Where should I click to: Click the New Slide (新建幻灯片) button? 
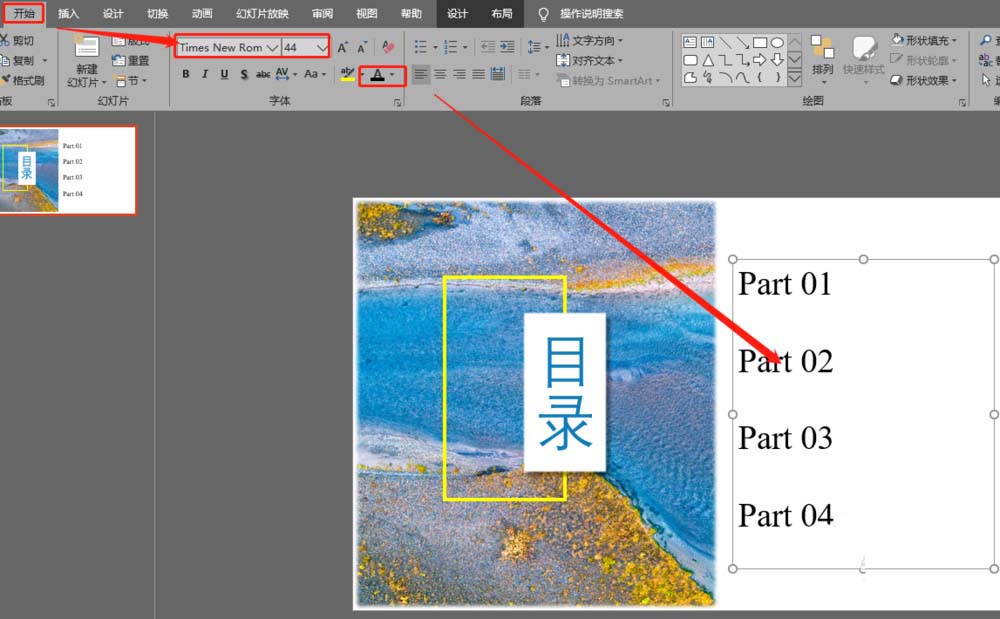[x=87, y=62]
